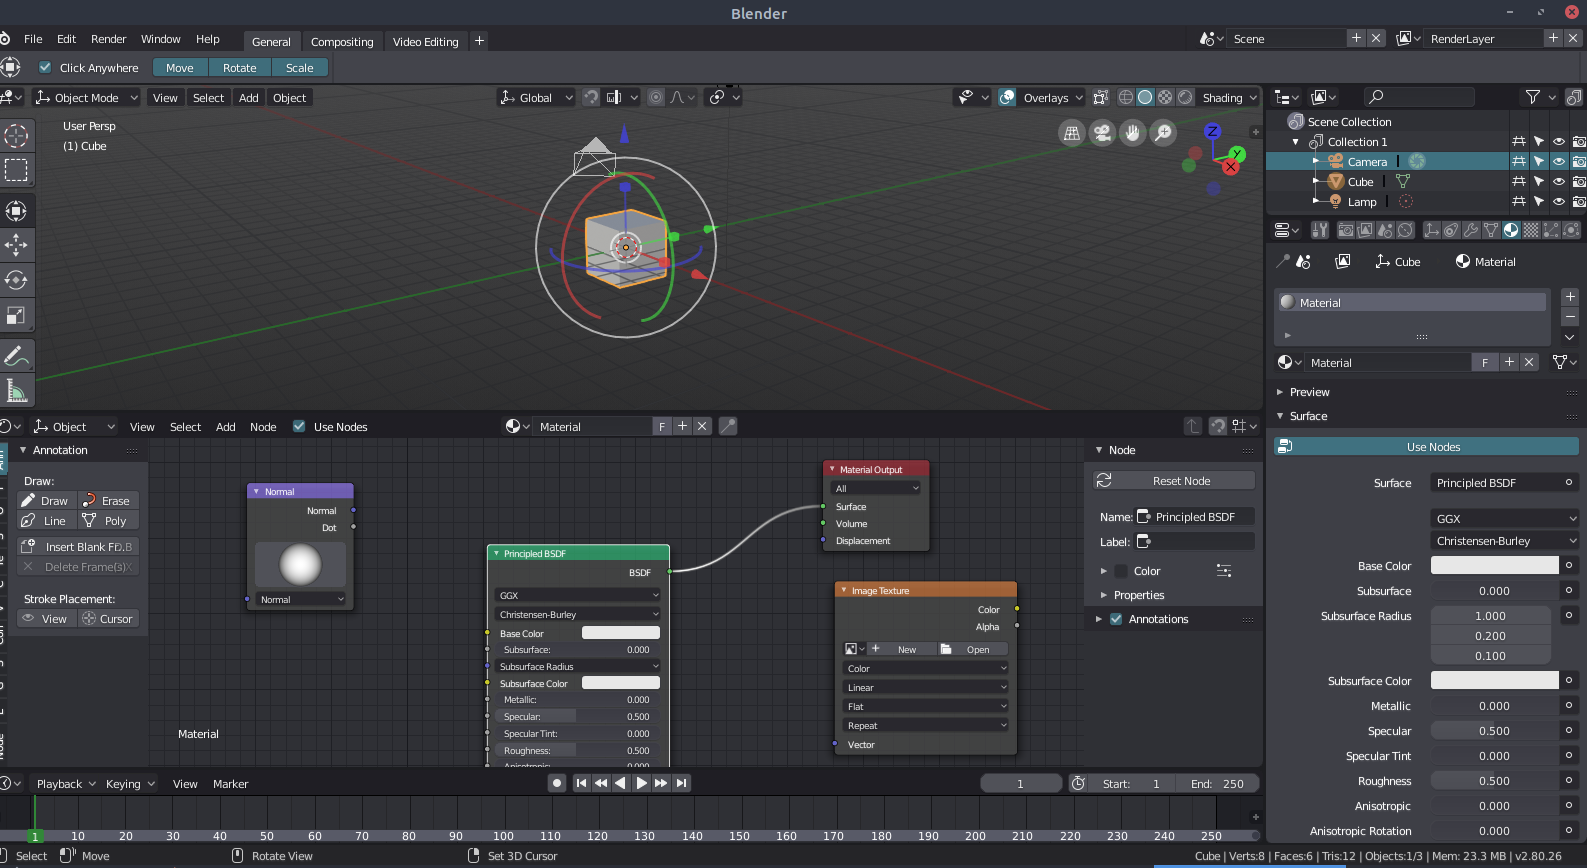Open the Texture properties checker tab
The height and width of the screenshot is (868, 1587).
1531,230
